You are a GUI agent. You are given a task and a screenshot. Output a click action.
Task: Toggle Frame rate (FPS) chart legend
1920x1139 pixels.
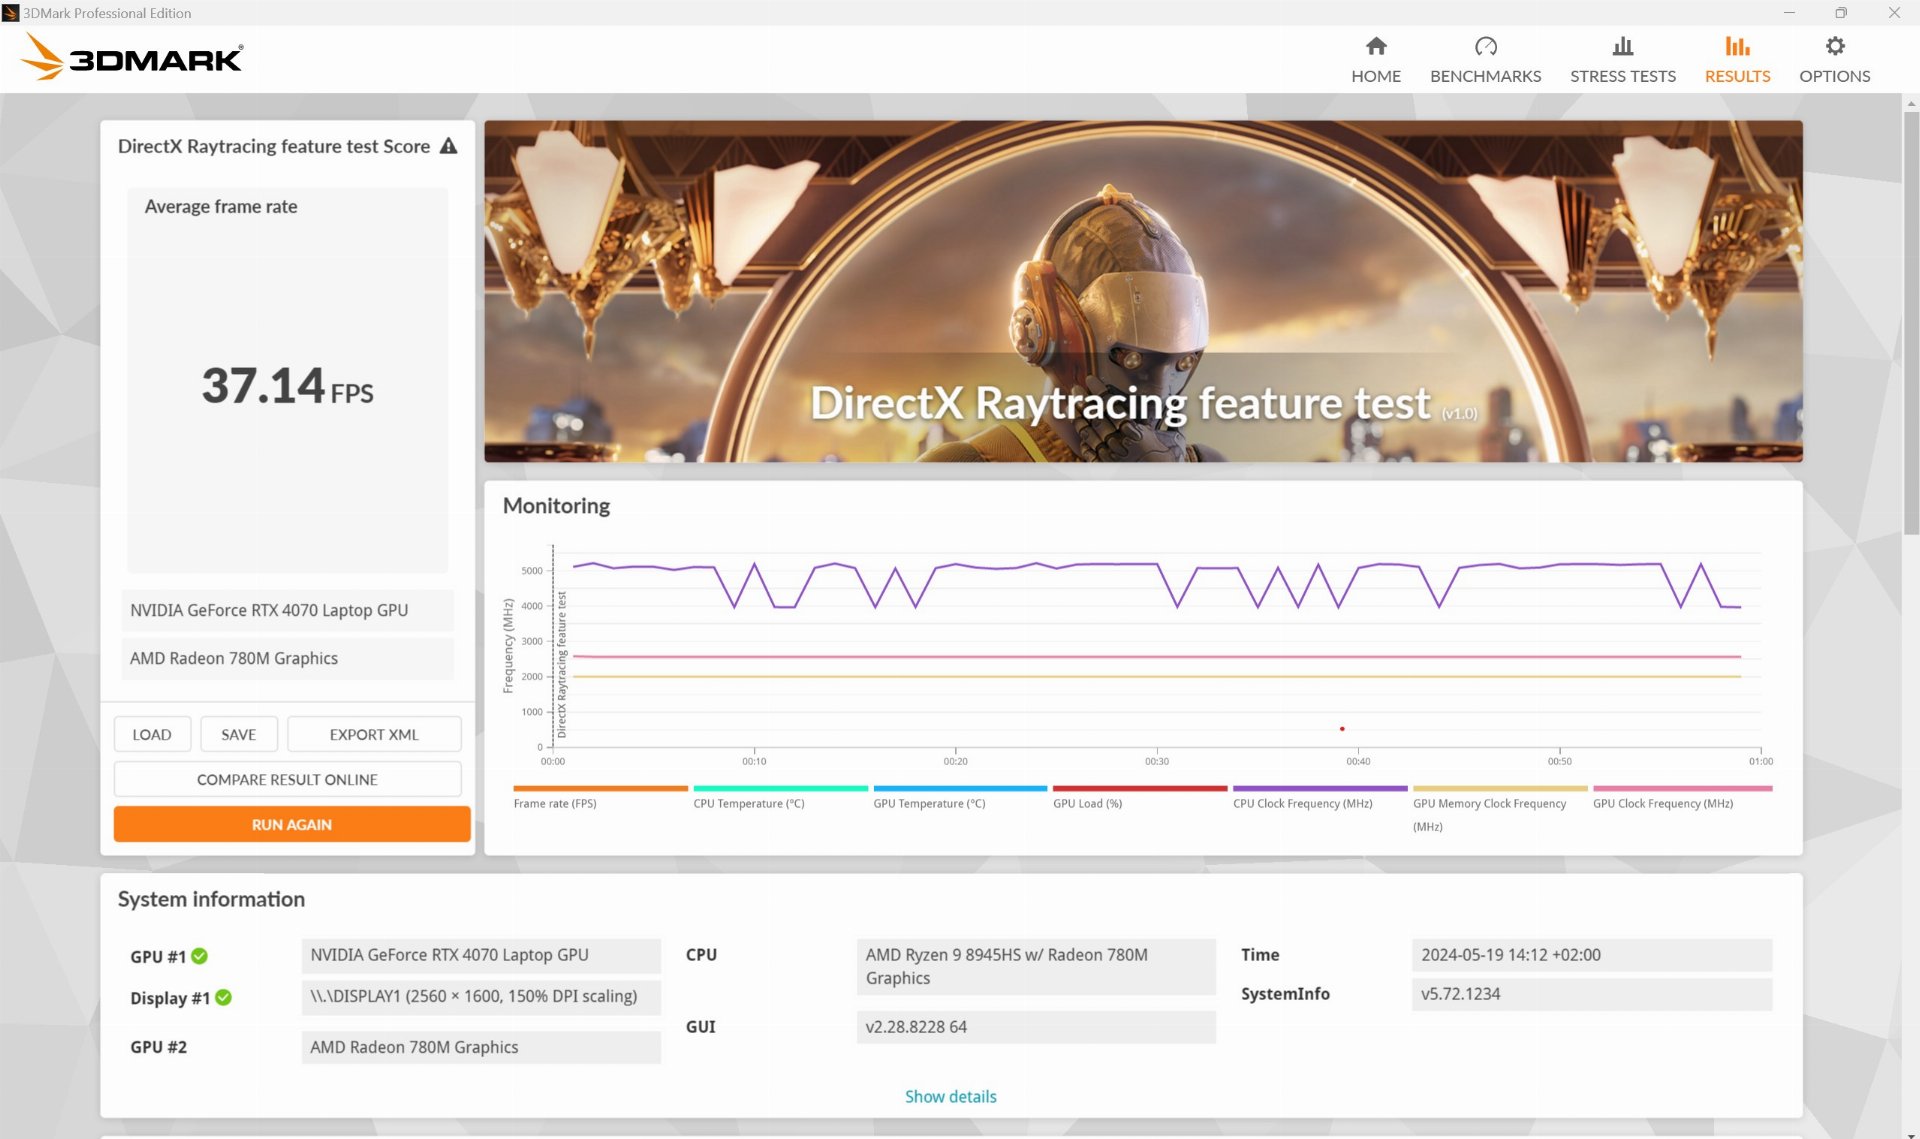click(x=555, y=803)
